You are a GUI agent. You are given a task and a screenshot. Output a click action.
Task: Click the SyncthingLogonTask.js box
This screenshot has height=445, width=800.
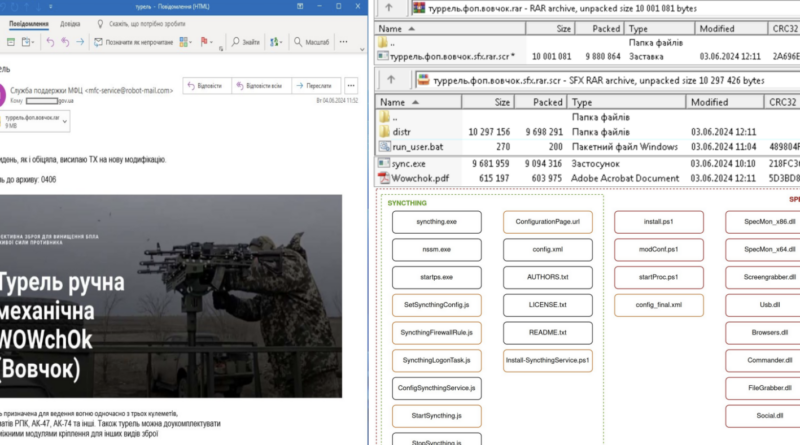pos(436,360)
